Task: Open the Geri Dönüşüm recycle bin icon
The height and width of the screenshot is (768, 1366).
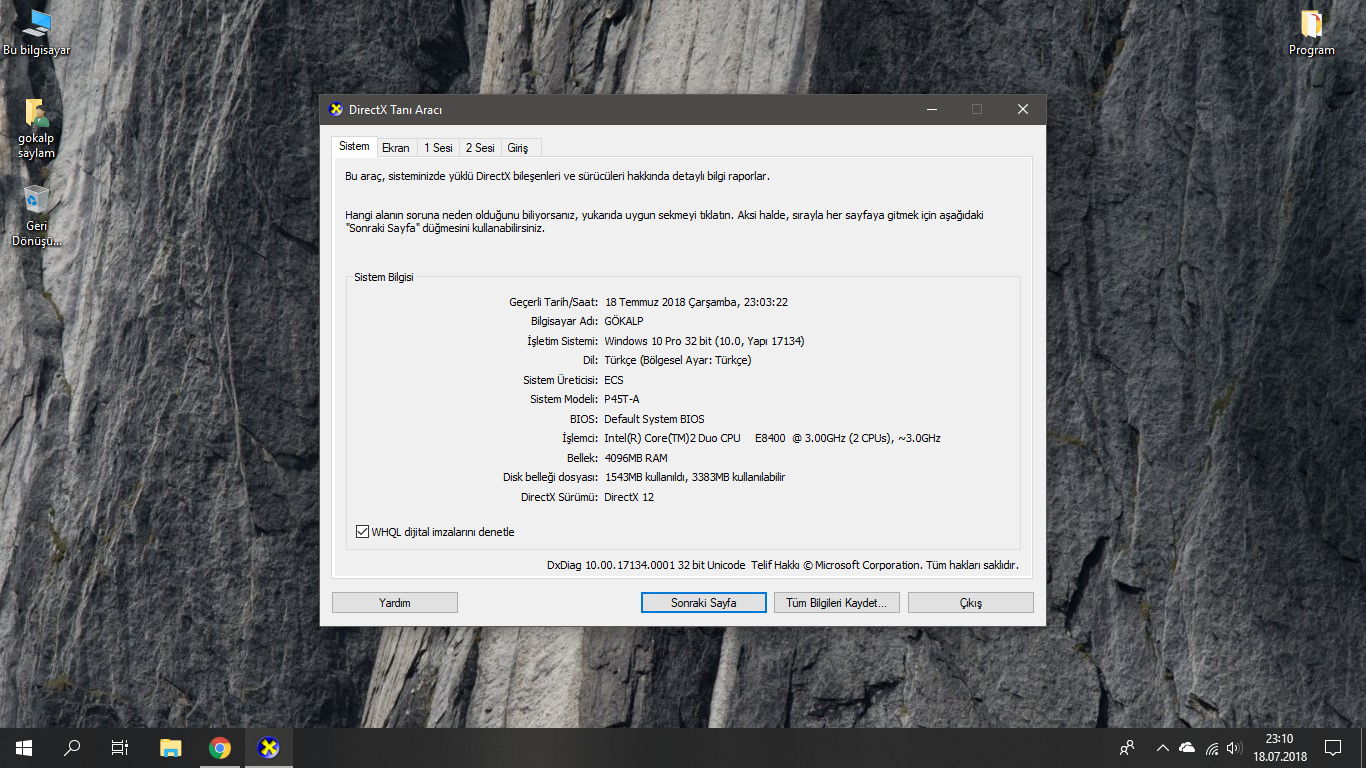Action: (36, 215)
